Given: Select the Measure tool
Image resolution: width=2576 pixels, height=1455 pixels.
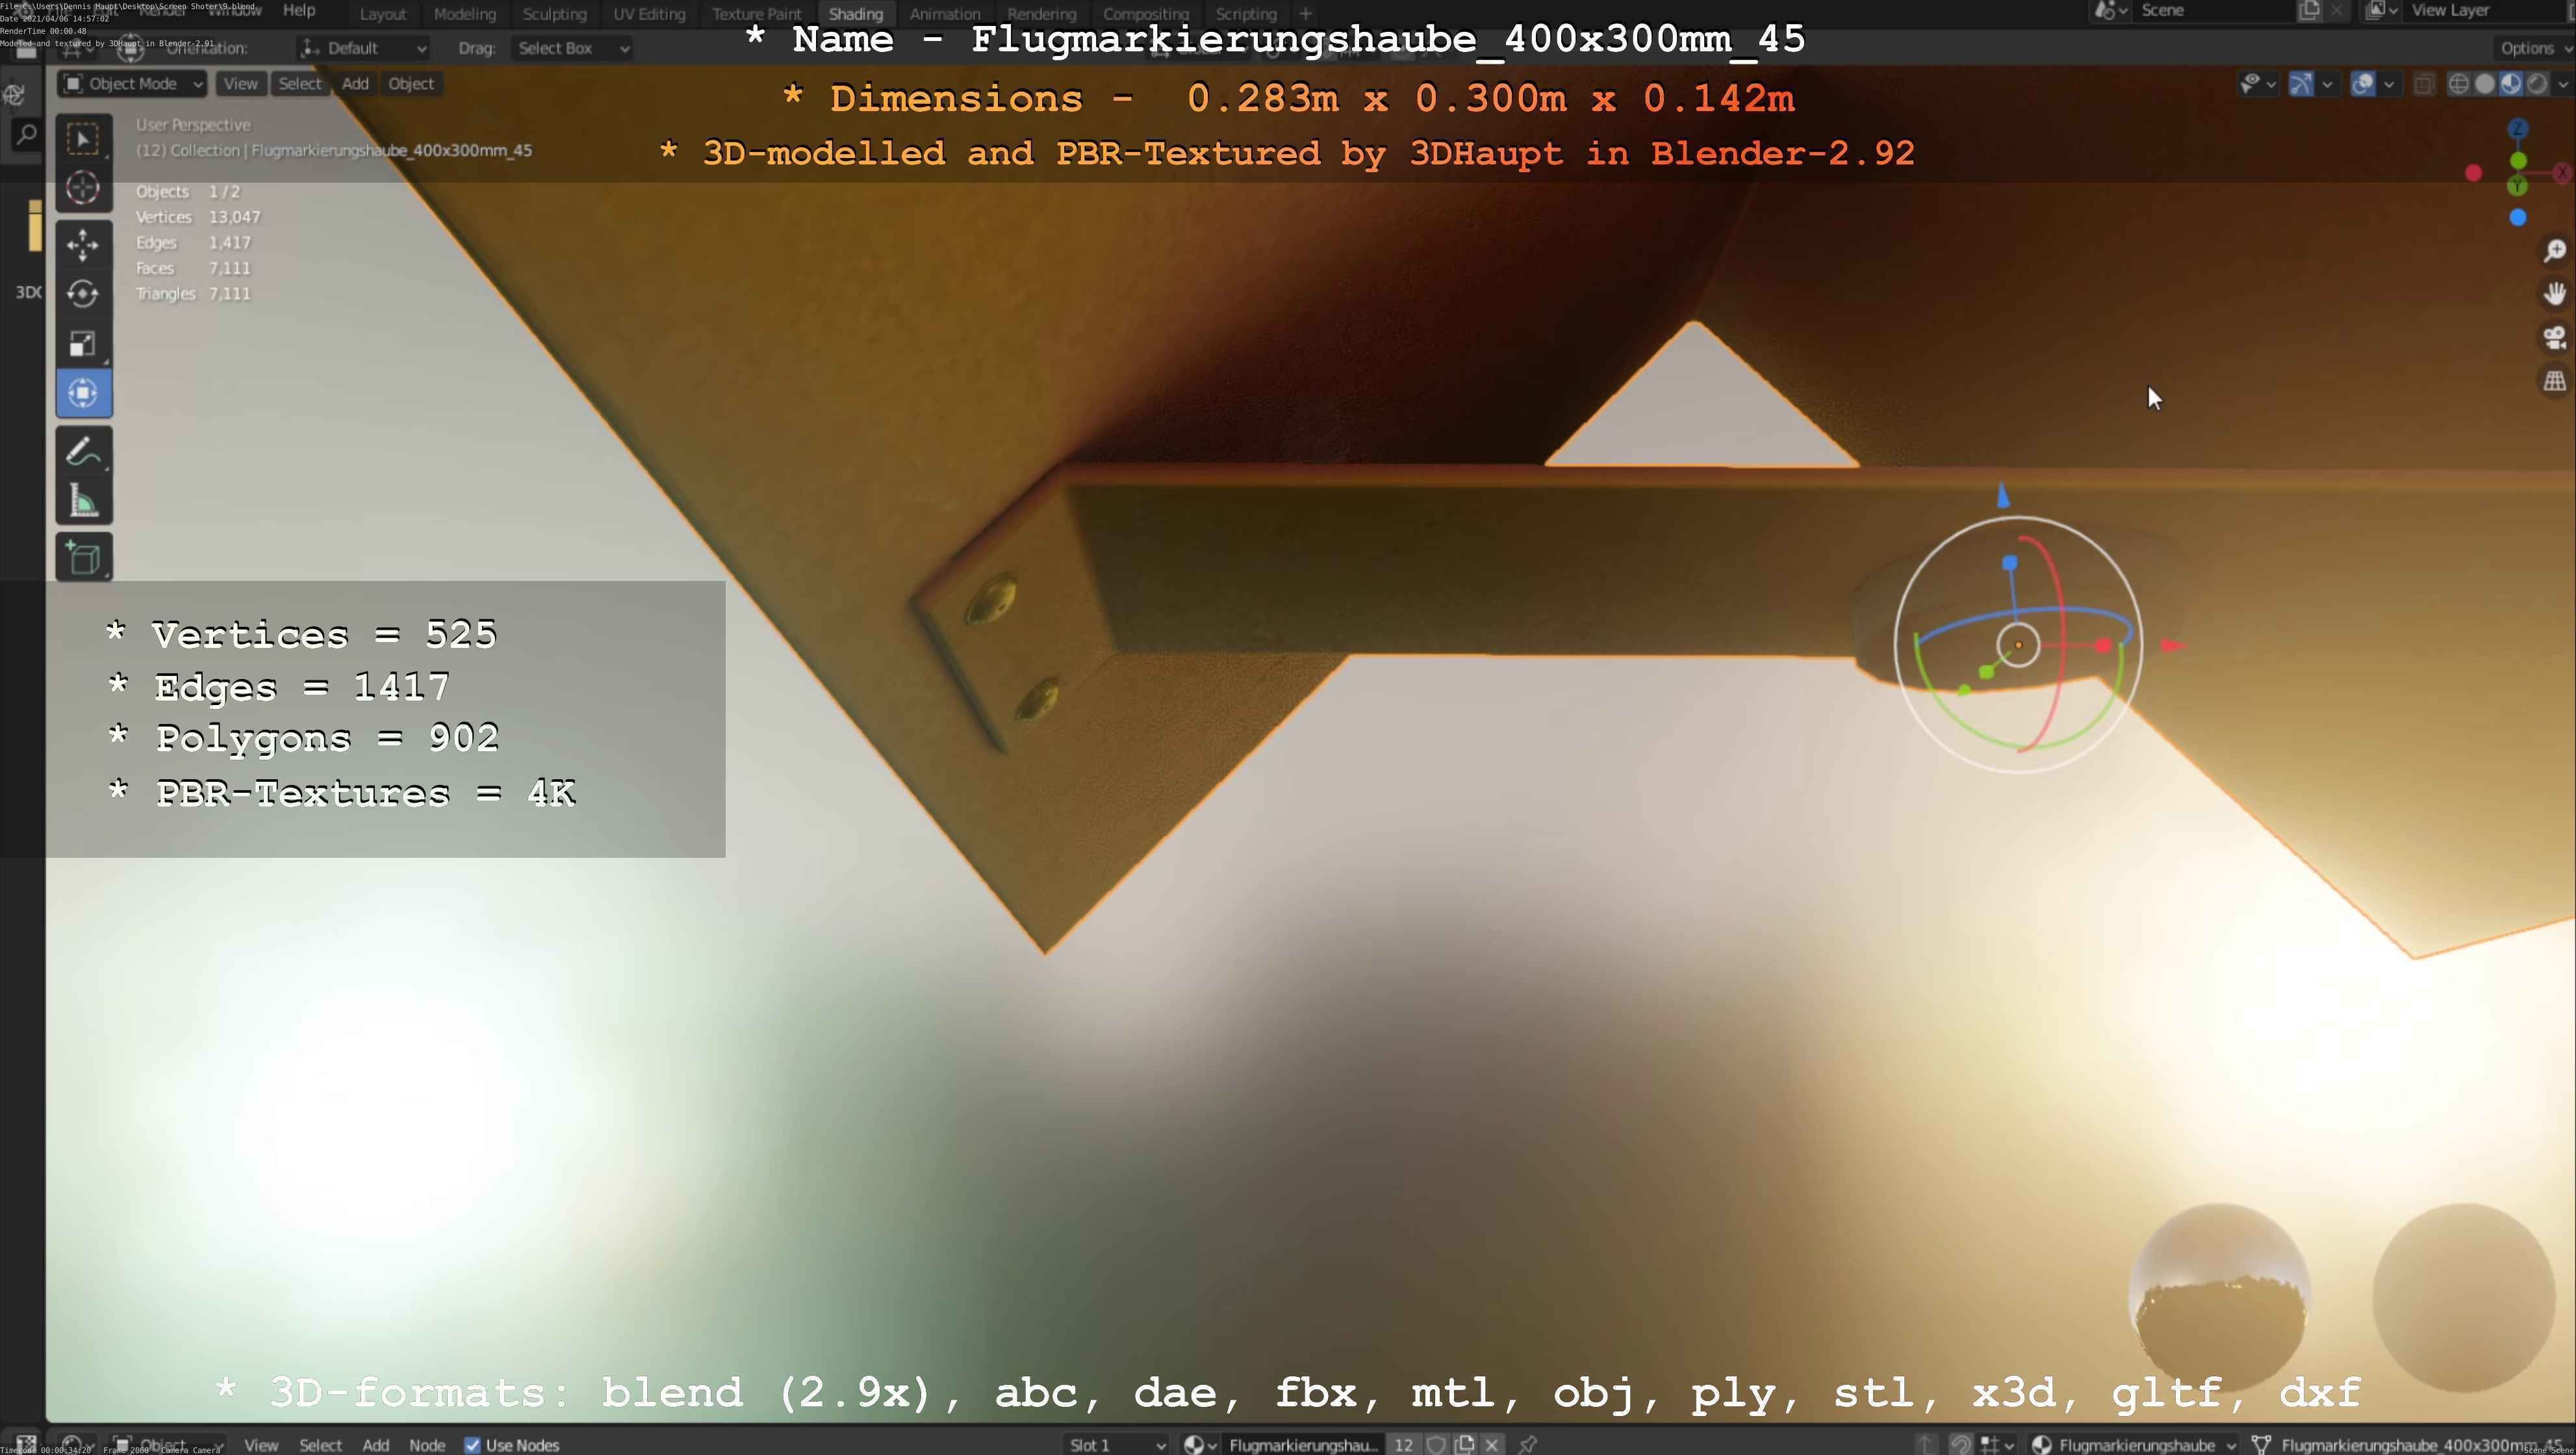Looking at the screenshot, I should [x=83, y=502].
